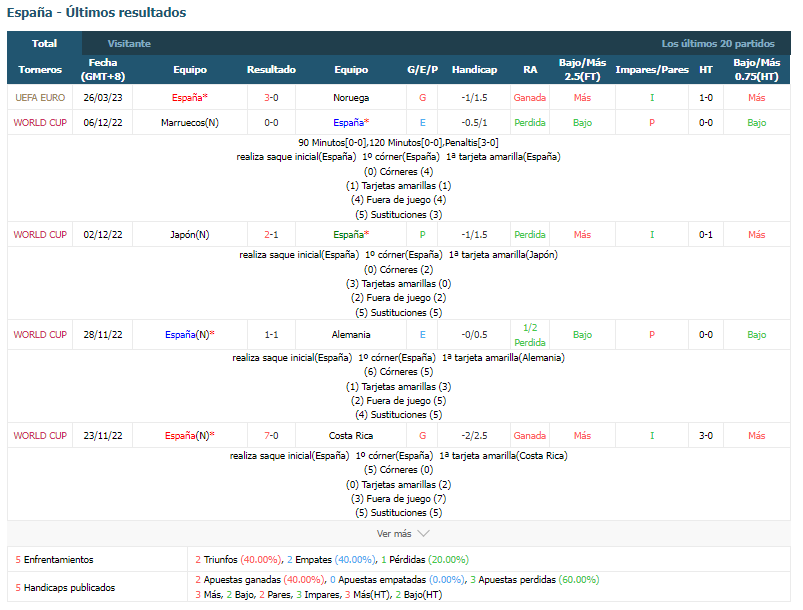Click the Resultado column header
This screenshot has width=803, height=610.
[271, 70]
